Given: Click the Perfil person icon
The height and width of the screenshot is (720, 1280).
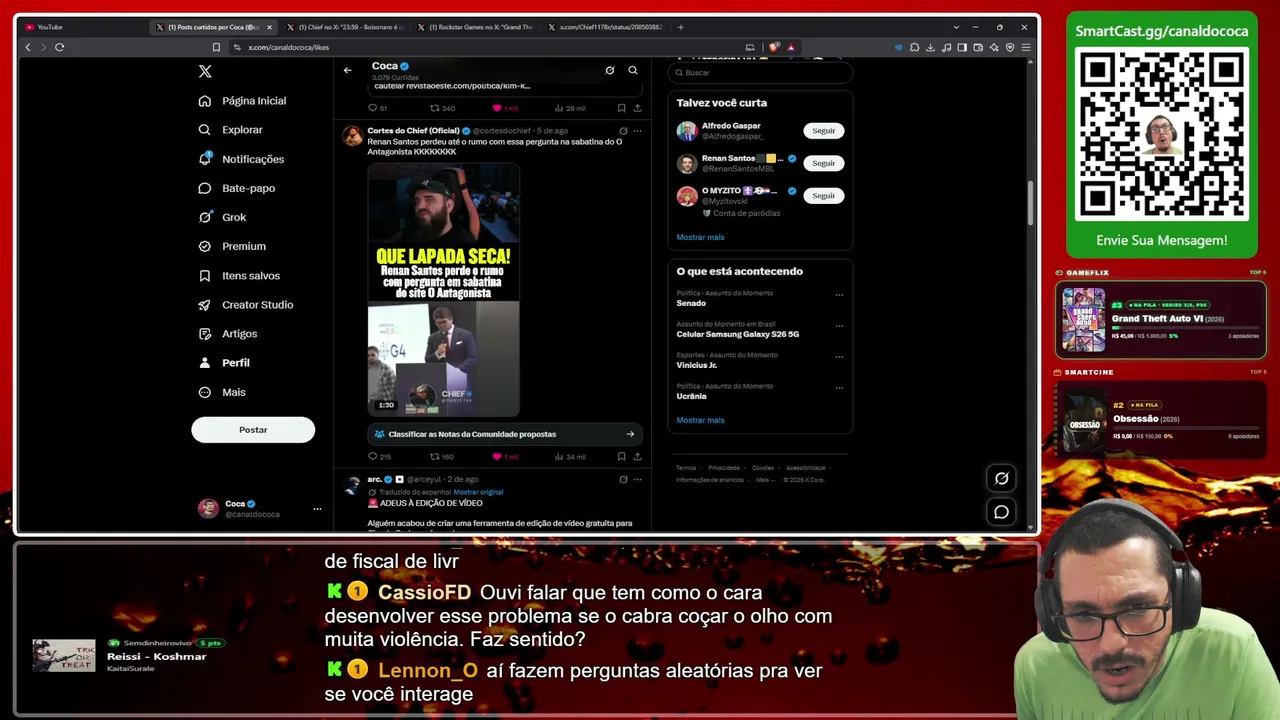Looking at the screenshot, I should click(x=205, y=363).
